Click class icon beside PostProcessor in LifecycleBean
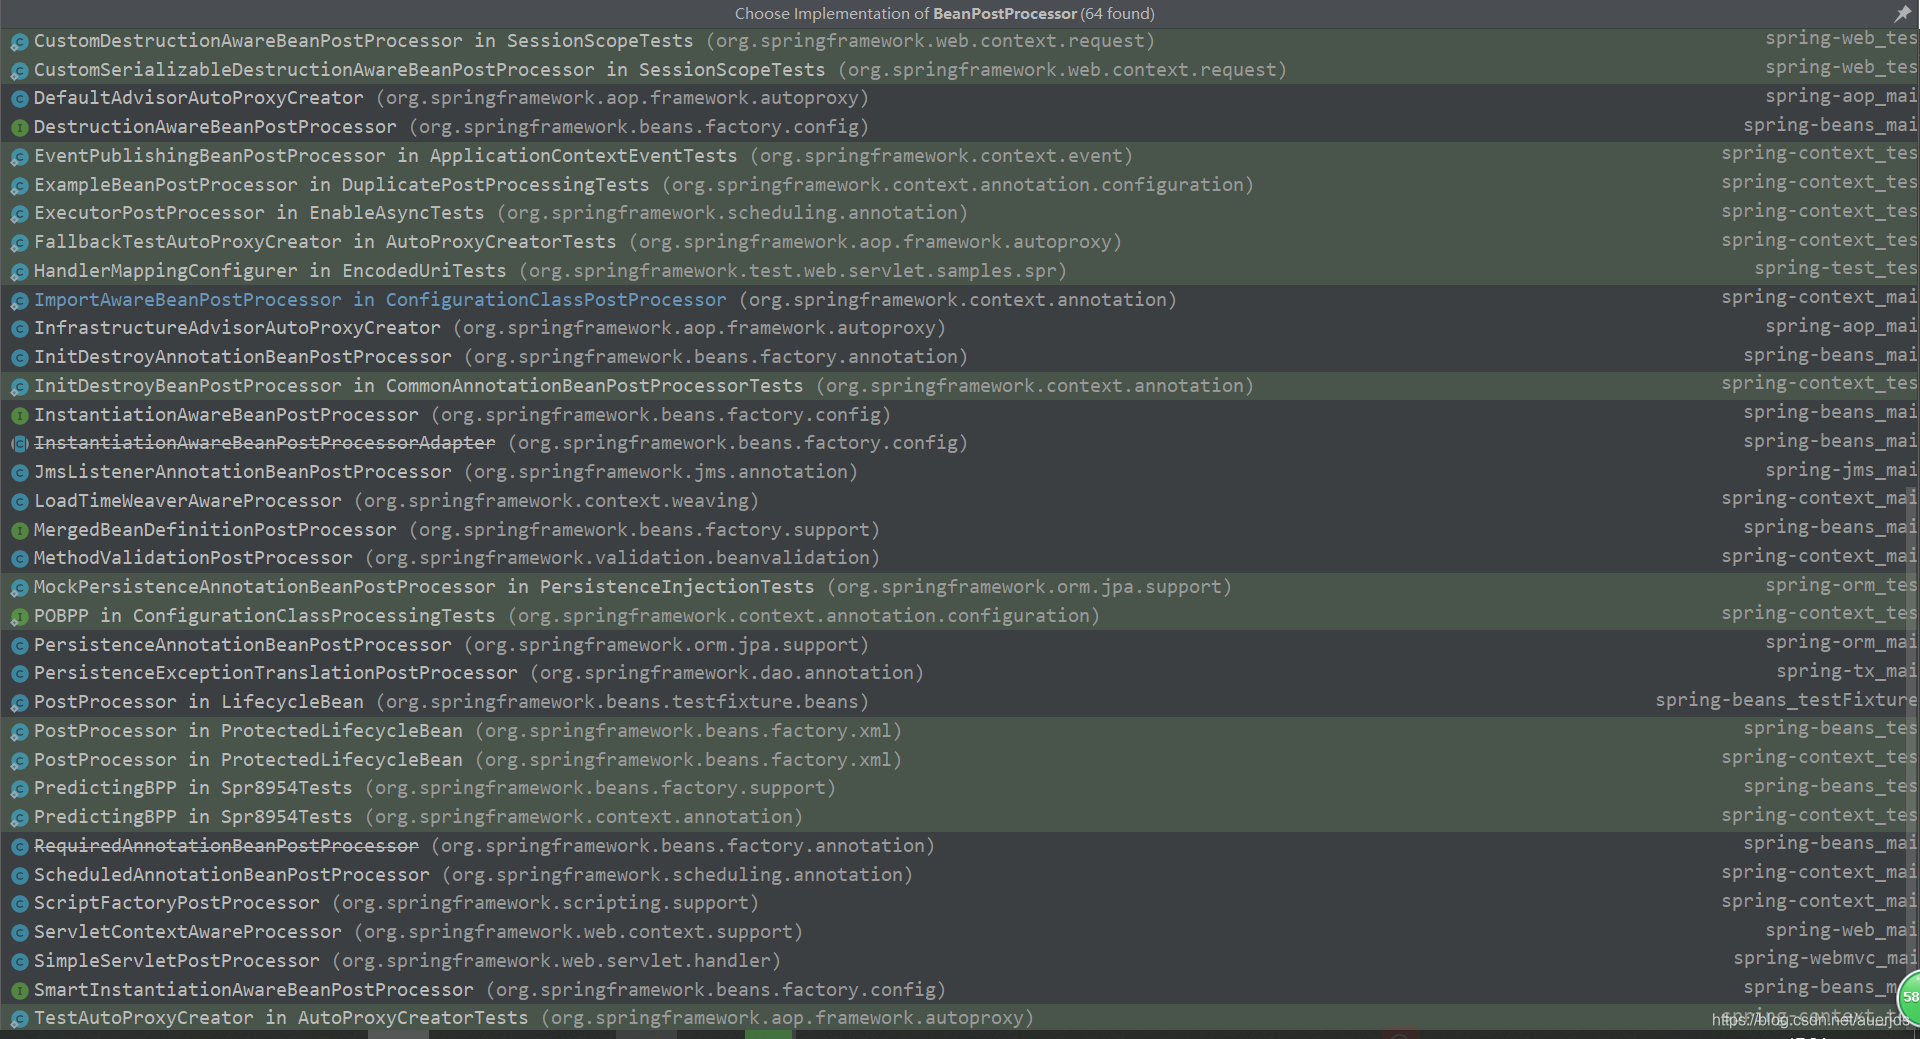 pos(19,703)
